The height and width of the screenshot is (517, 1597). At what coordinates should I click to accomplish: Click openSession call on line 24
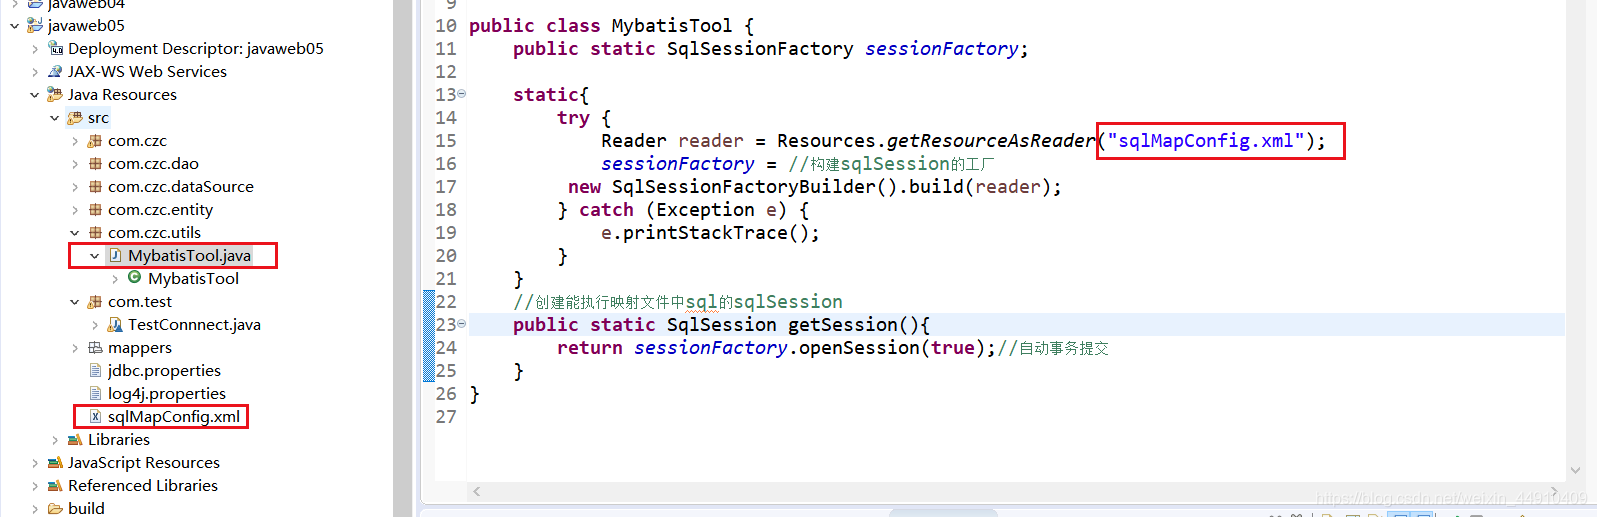click(x=859, y=348)
